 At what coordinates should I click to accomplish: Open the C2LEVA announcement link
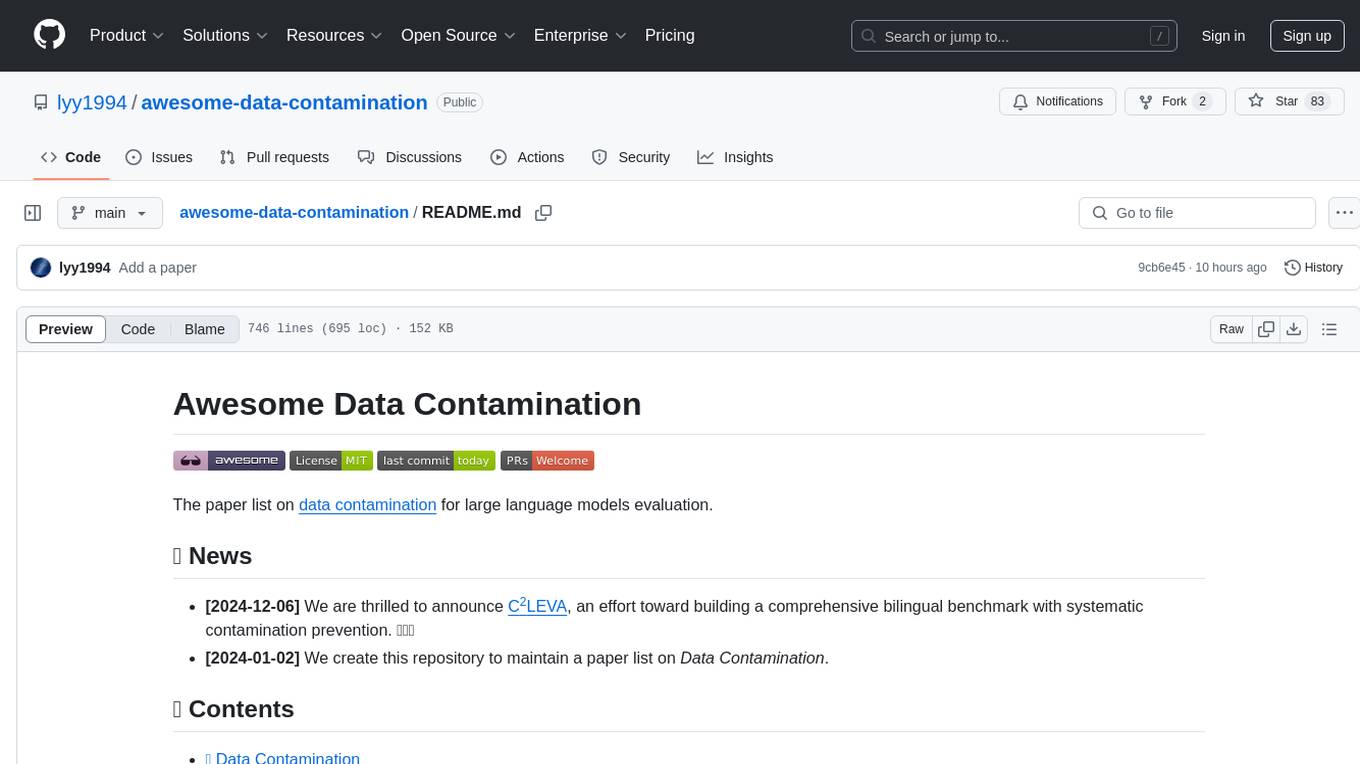click(x=537, y=605)
